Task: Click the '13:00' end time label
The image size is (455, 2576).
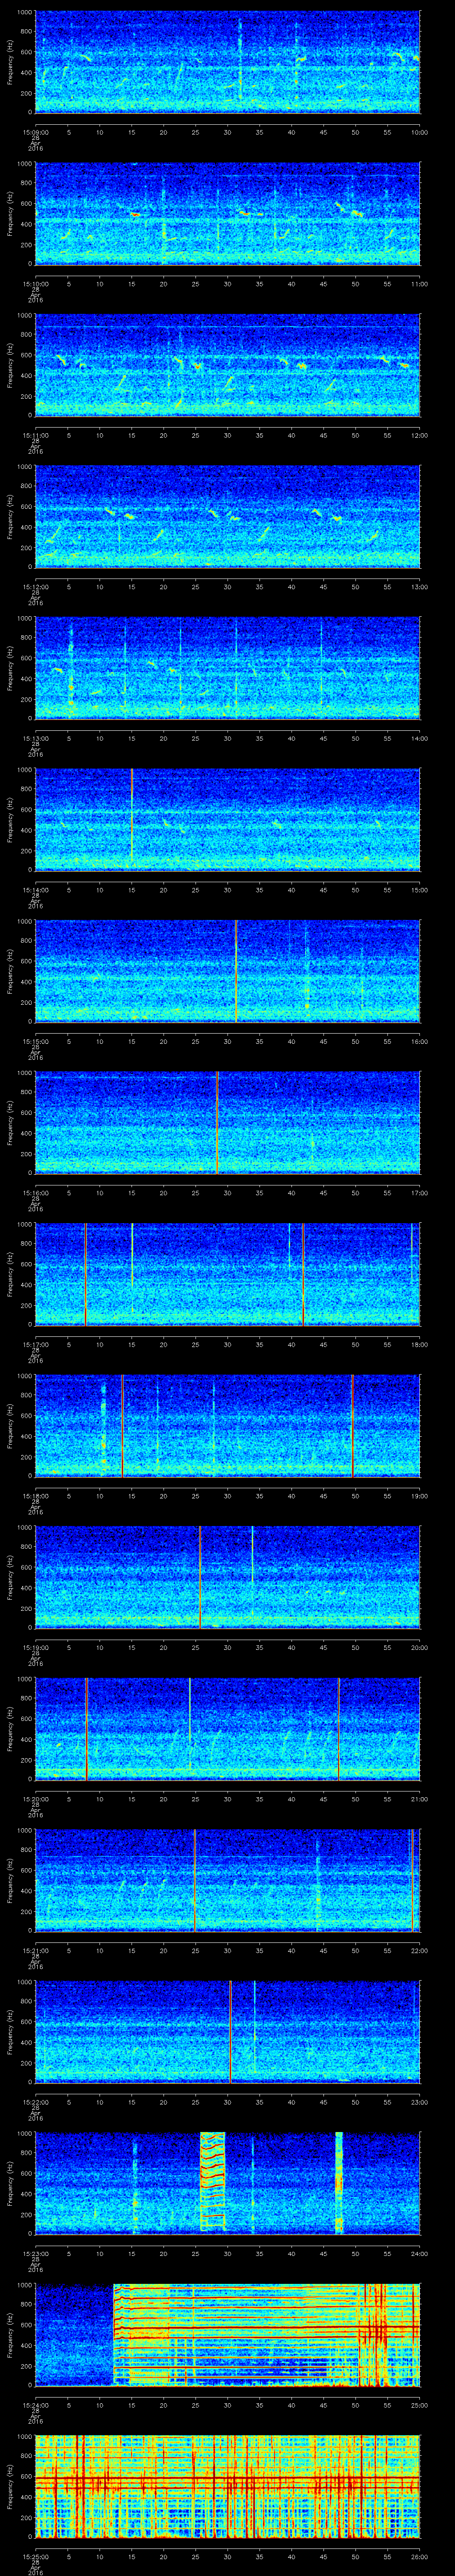Action: 419,588
